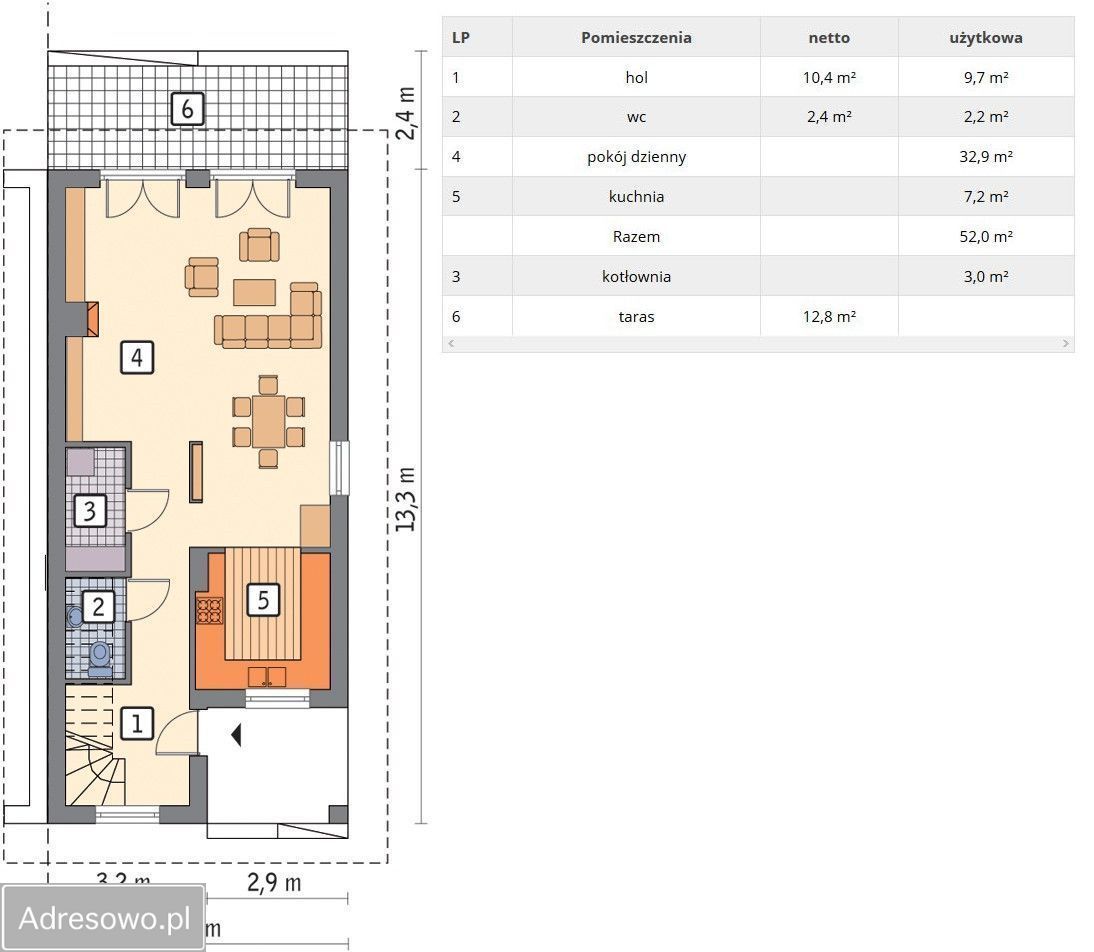Click the table scrollbar left arrow
The height and width of the screenshot is (952, 1094).
point(451,343)
